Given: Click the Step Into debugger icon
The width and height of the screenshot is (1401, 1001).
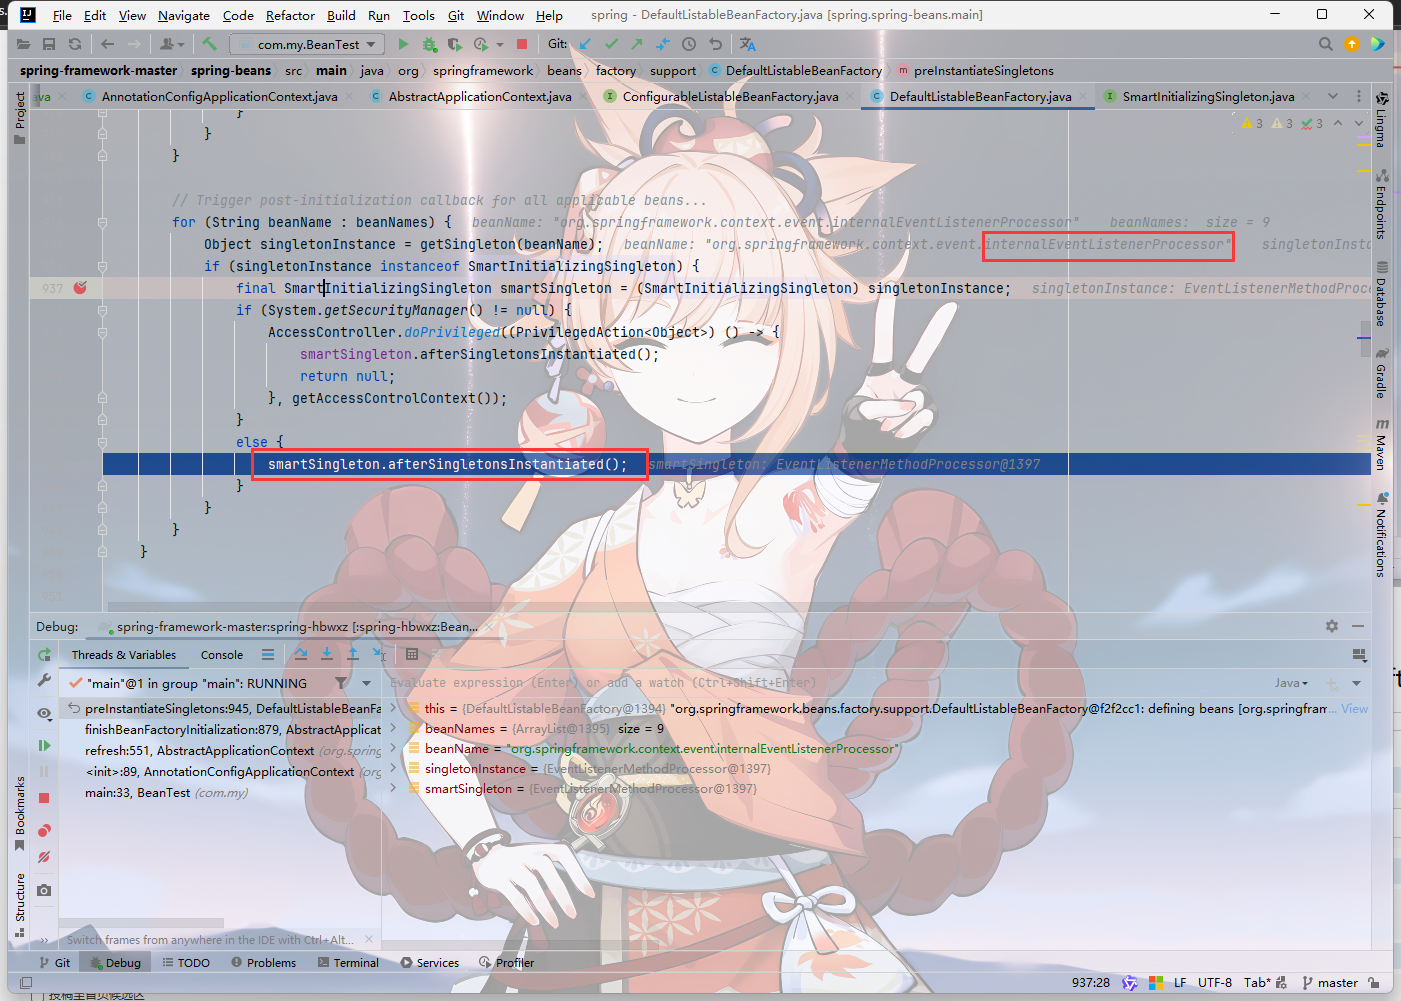Looking at the screenshot, I should click(327, 654).
